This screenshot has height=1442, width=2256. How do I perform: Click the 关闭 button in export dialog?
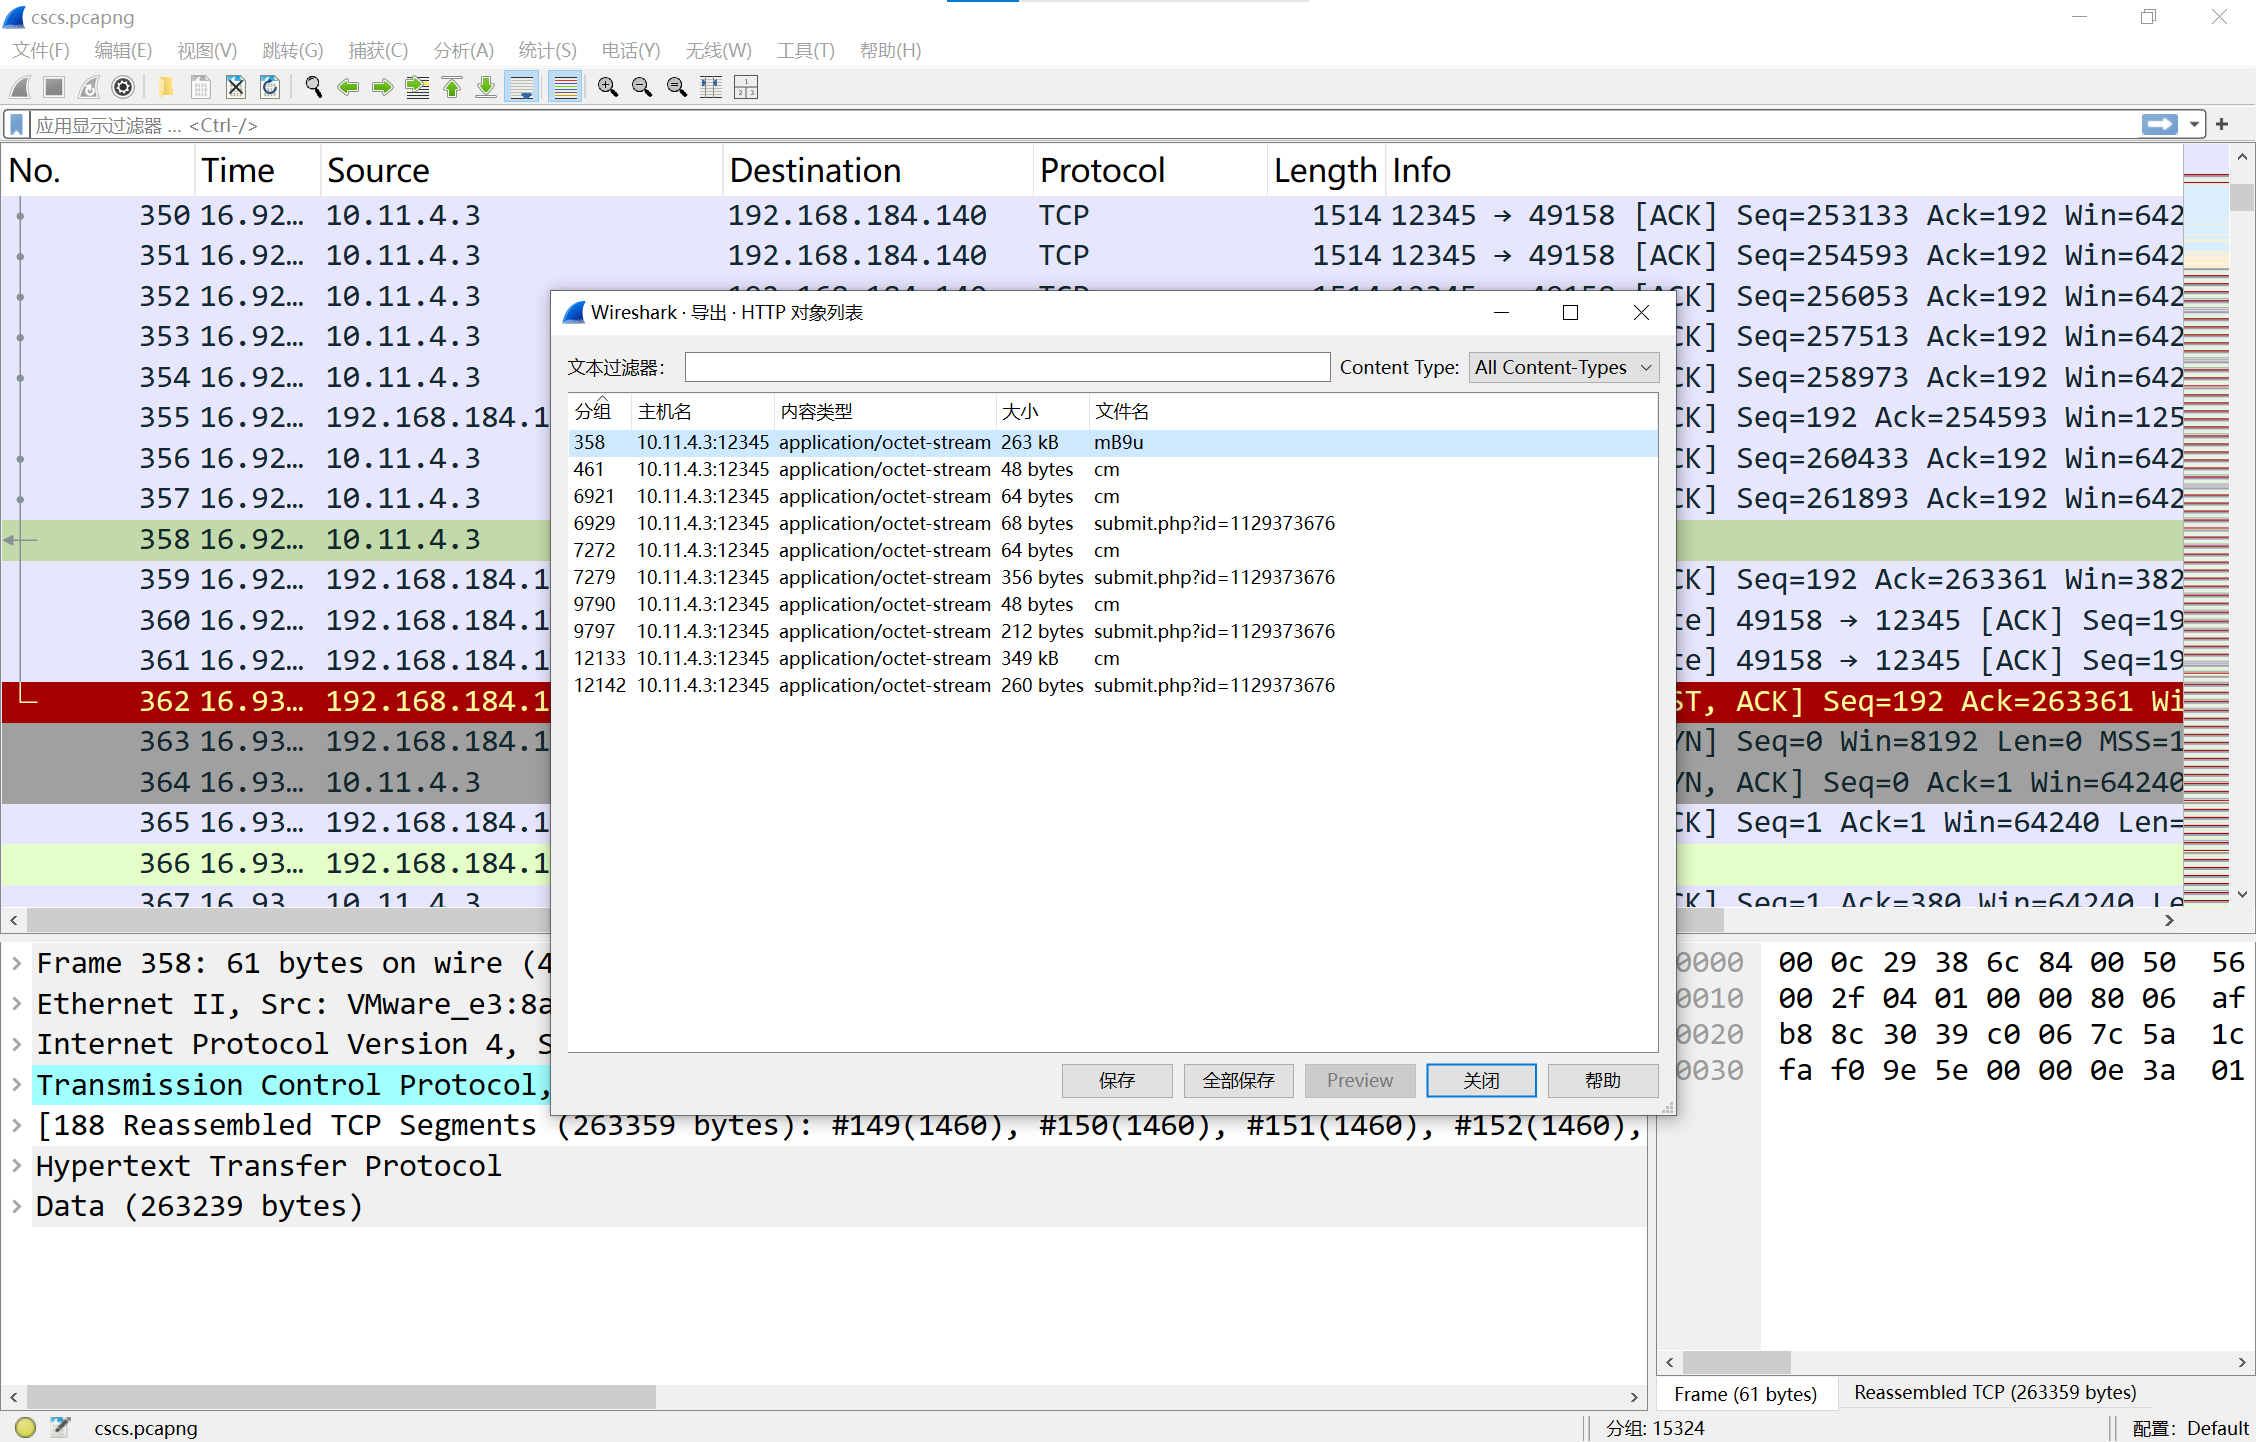[1481, 1080]
